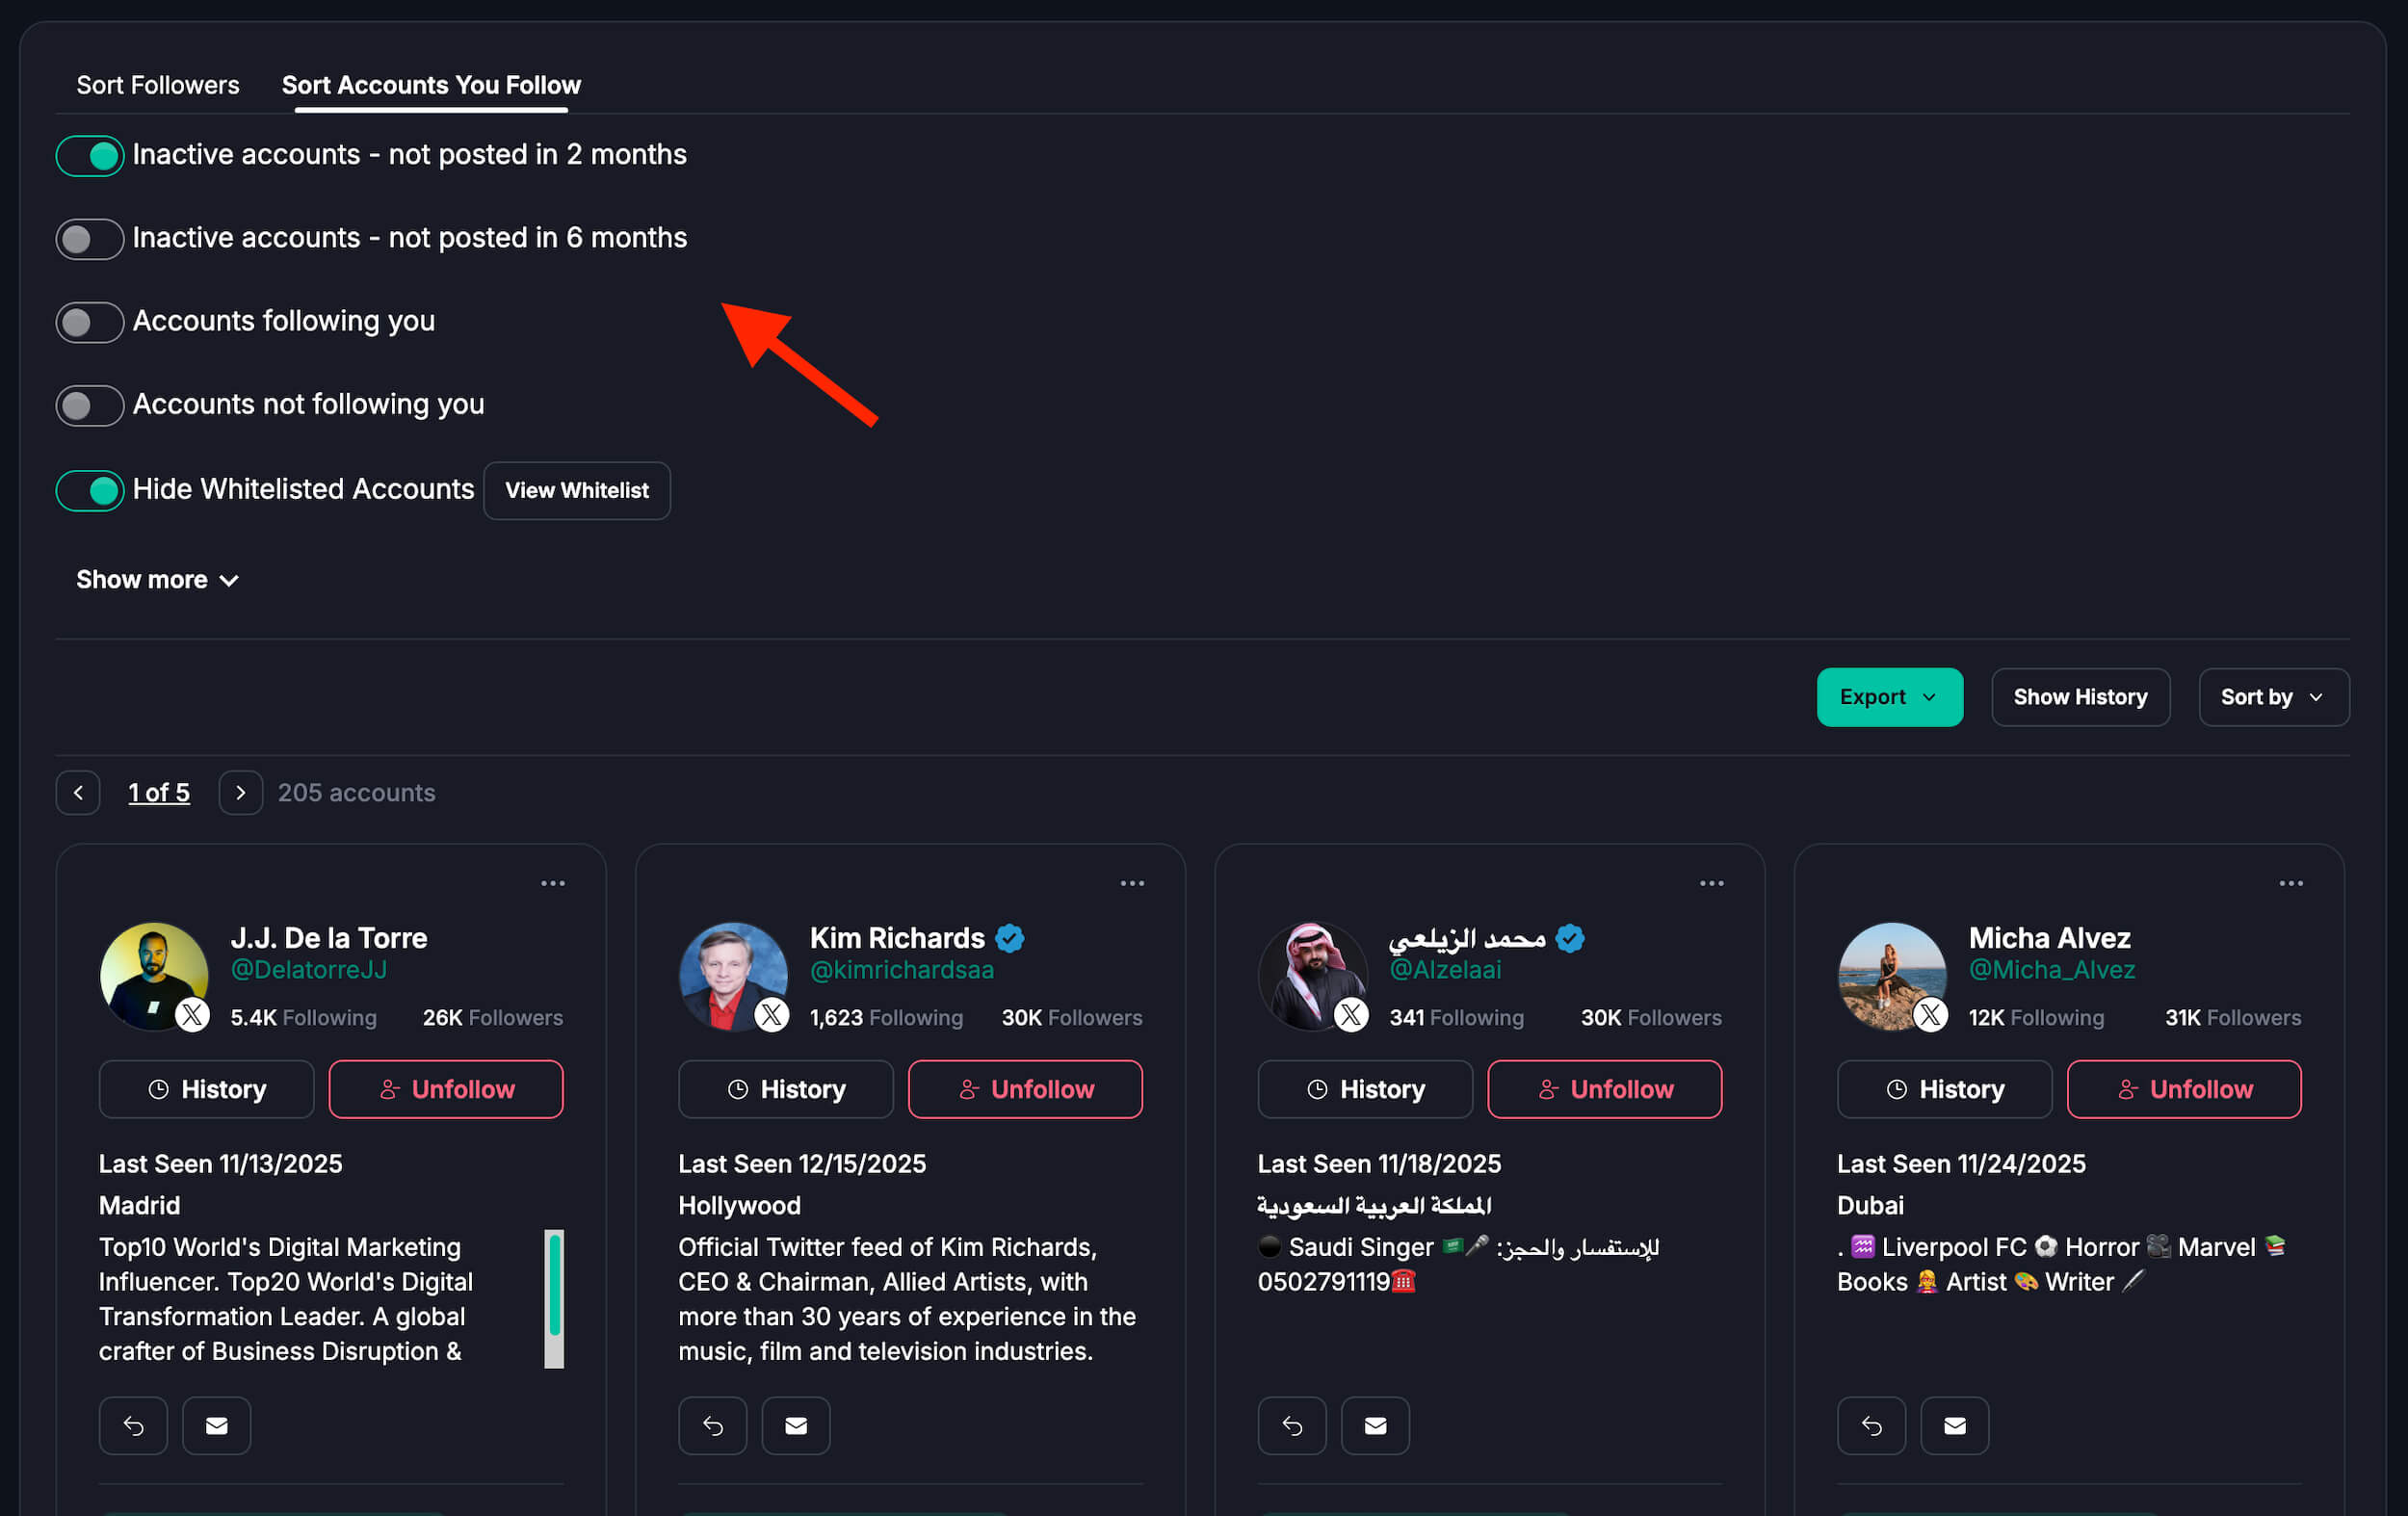Click the View Whitelist button
The image size is (2408, 1516).
pos(576,490)
